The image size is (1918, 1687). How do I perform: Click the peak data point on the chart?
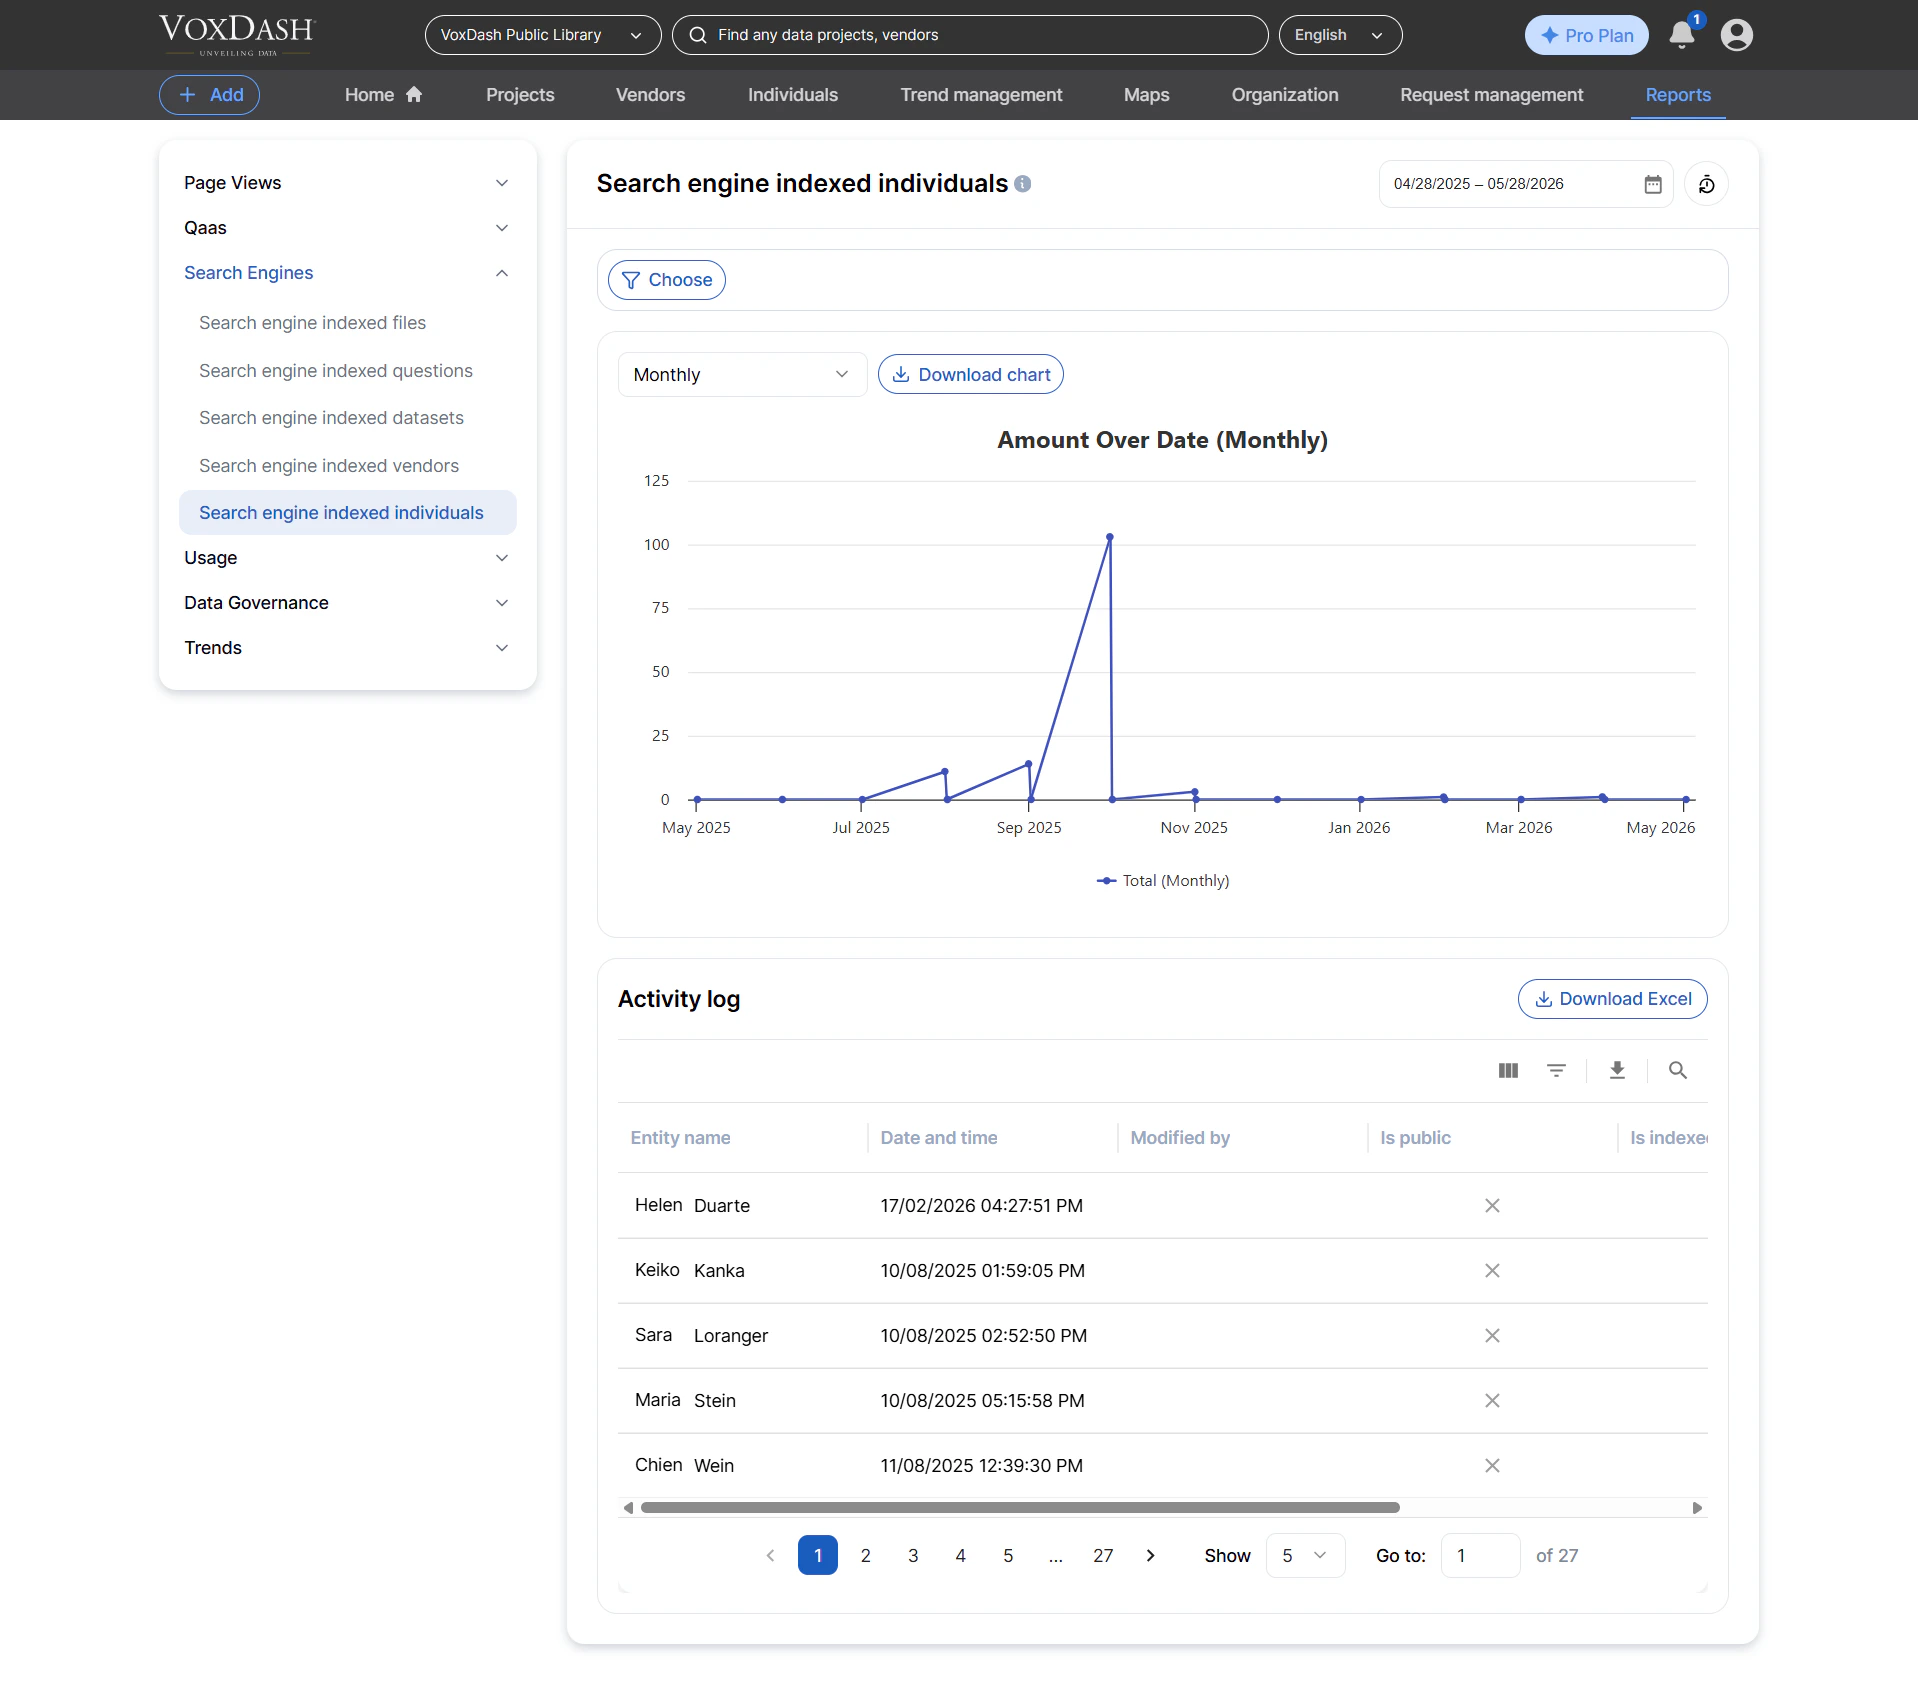click(x=1109, y=537)
